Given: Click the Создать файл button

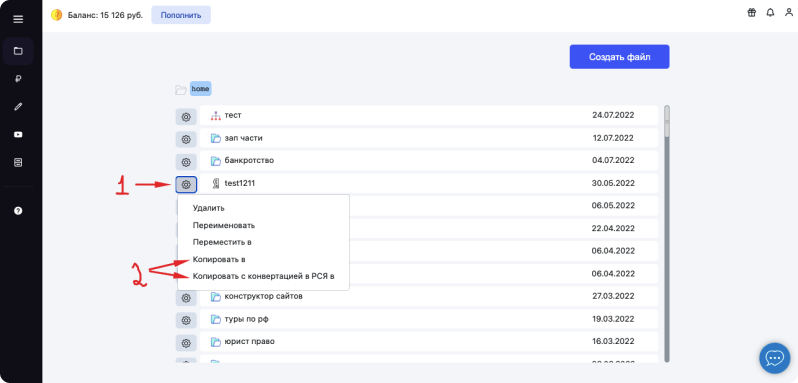Looking at the screenshot, I should [619, 57].
